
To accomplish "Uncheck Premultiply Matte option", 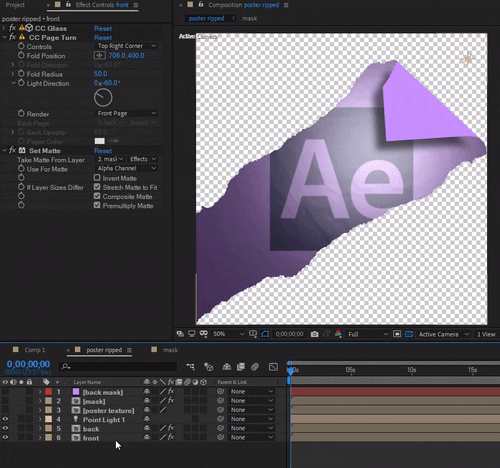I will pyautogui.click(x=97, y=205).
